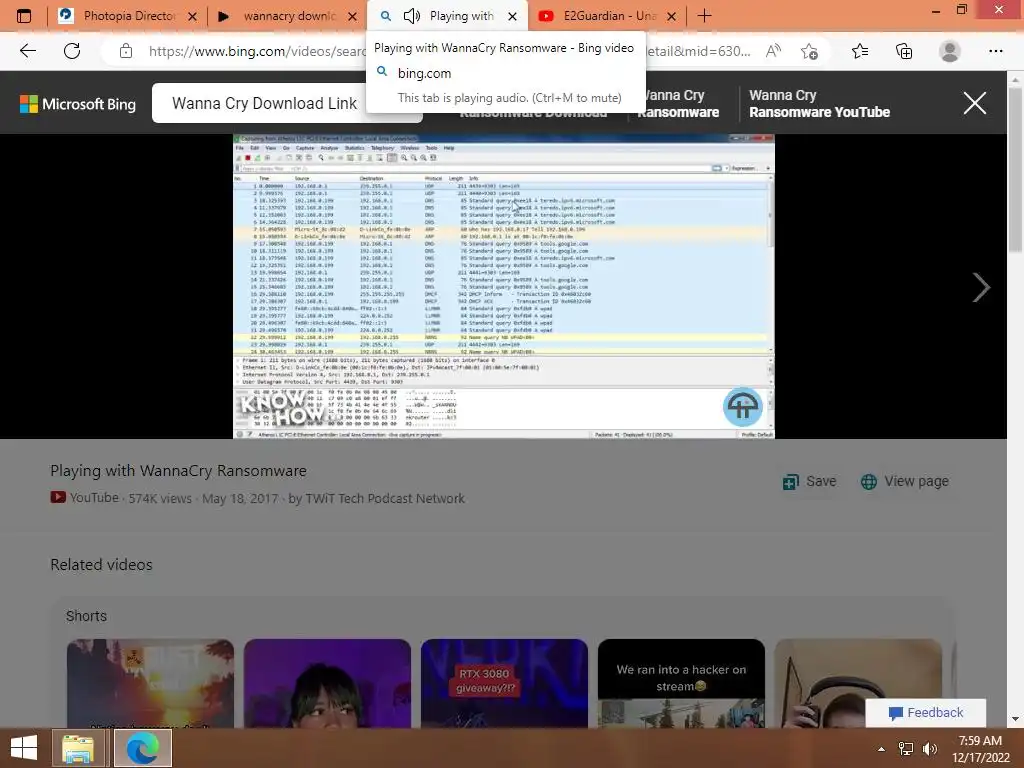Close the video detail overlay with X

coord(974,103)
